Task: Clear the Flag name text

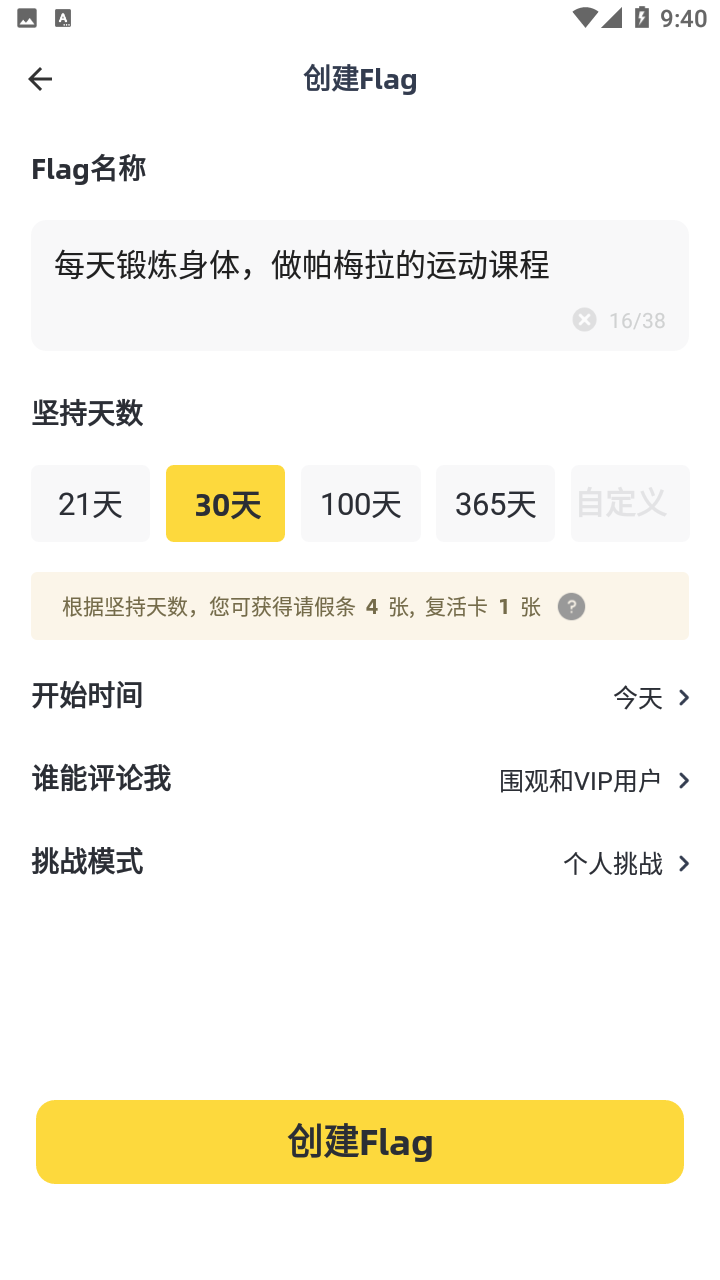Action: 584,320
